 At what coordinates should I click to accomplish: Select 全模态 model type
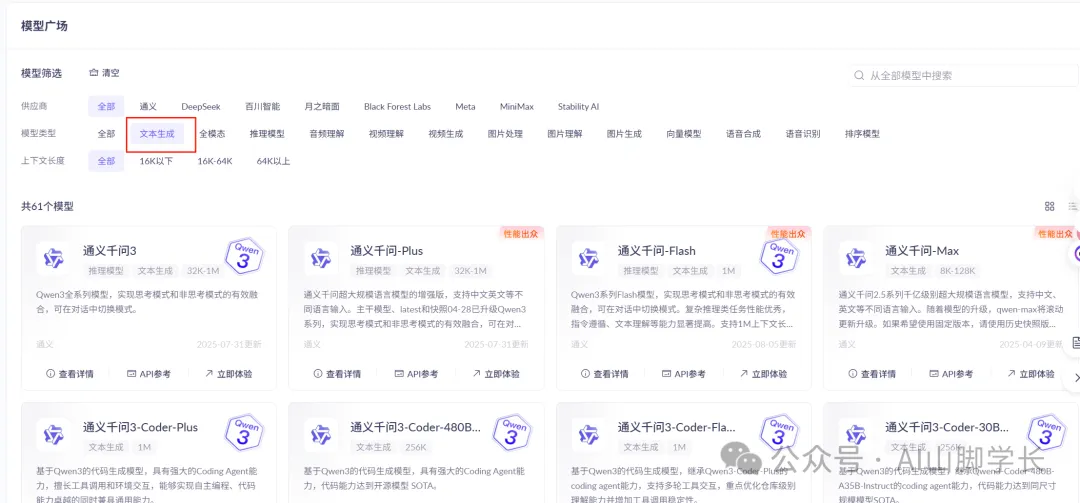pos(212,134)
